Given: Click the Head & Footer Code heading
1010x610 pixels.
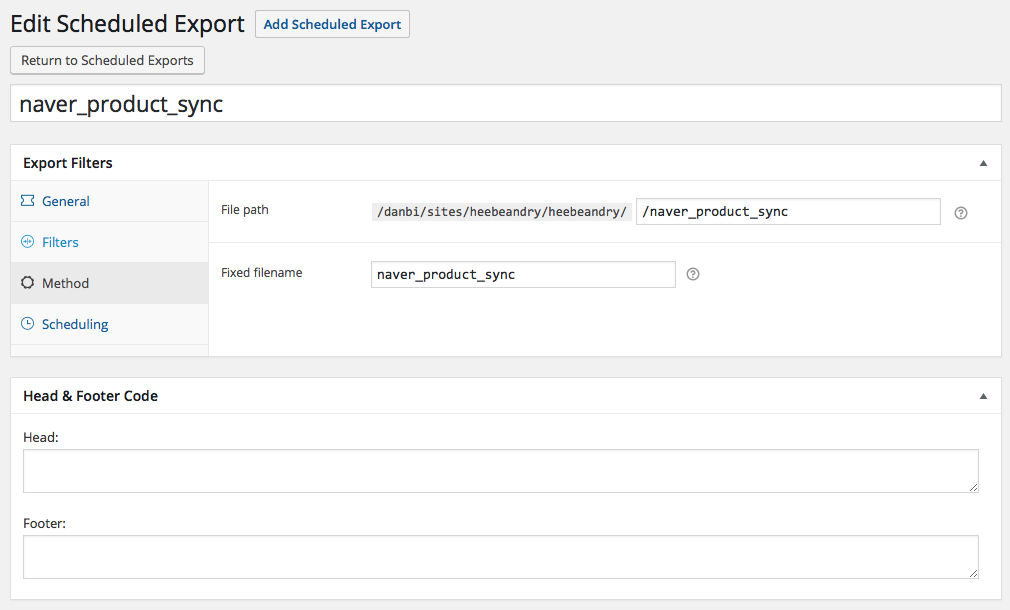Looking at the screenshot, I should [x=90, y=396].
